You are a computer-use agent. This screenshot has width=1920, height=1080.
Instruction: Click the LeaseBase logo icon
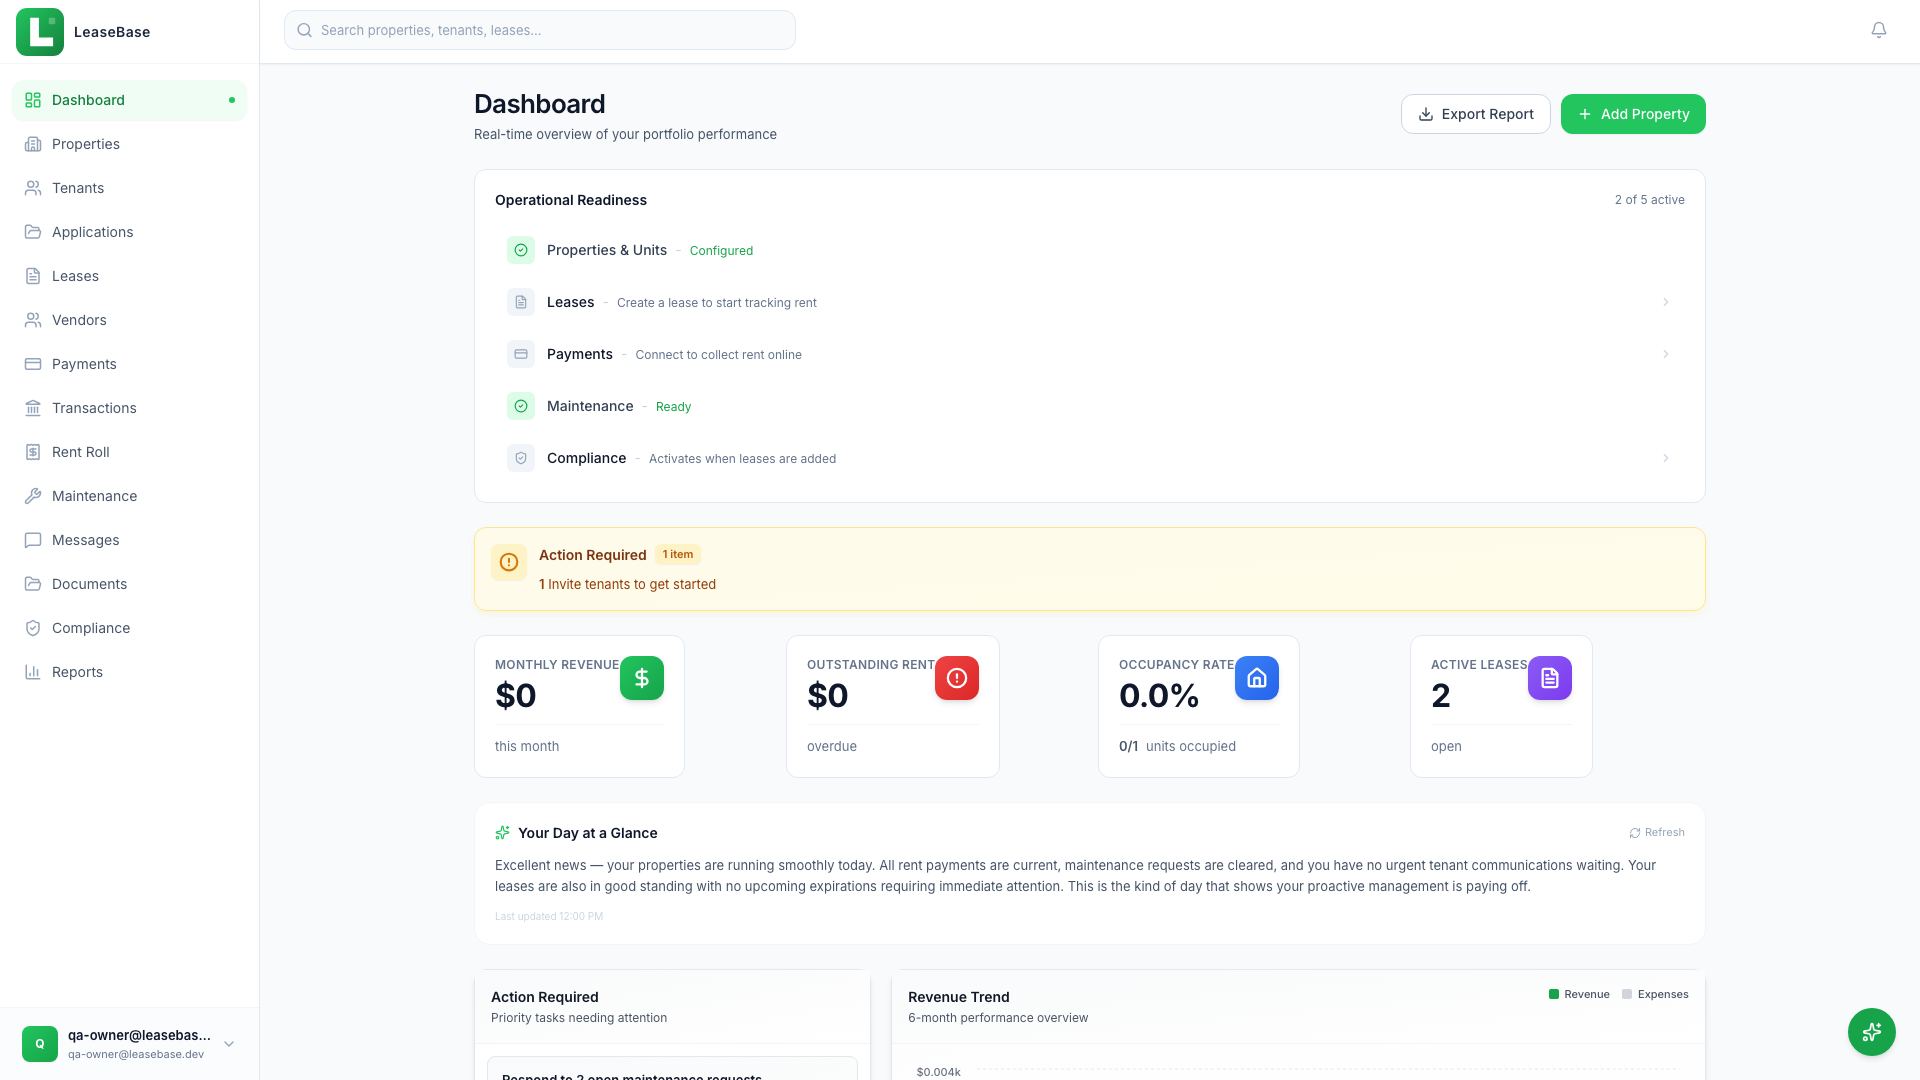click(40, 32)
